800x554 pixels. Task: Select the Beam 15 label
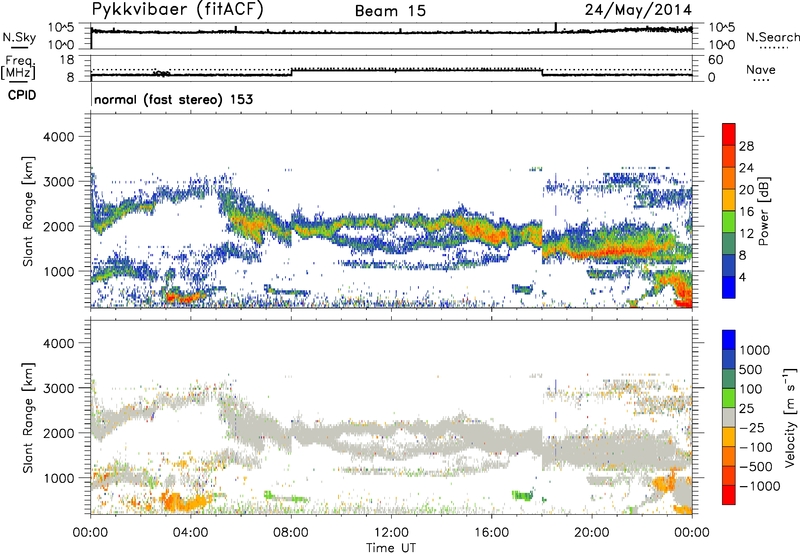(390, 11)
